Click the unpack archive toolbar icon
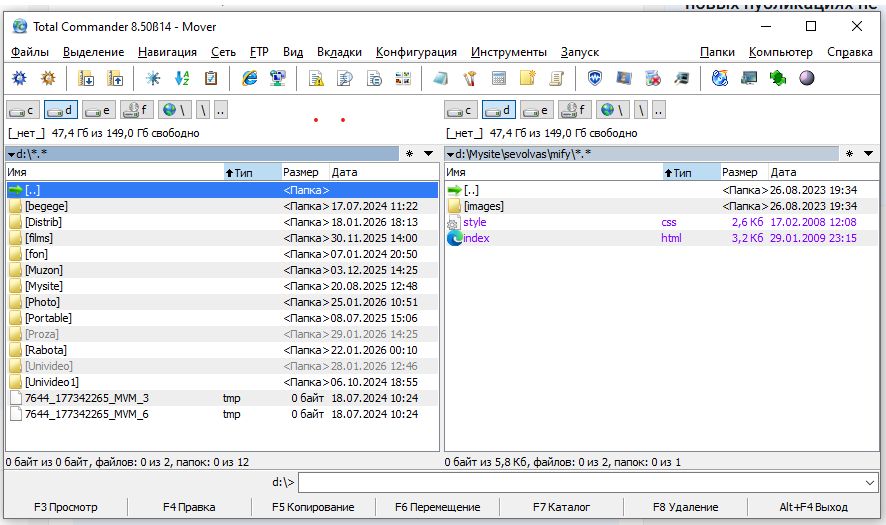 pos(116,78)
